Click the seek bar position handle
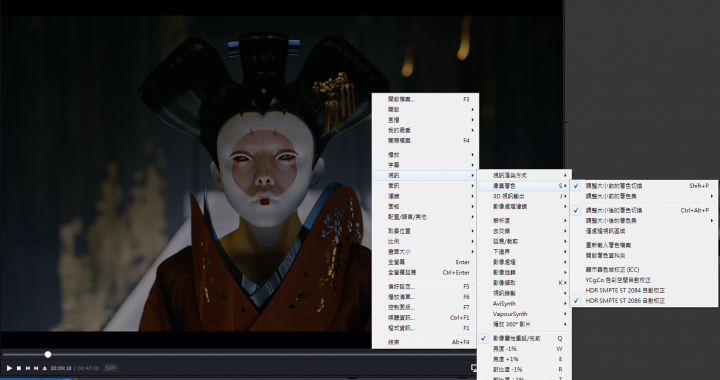This screenshot has width=720, height=380. pos(48,354)
